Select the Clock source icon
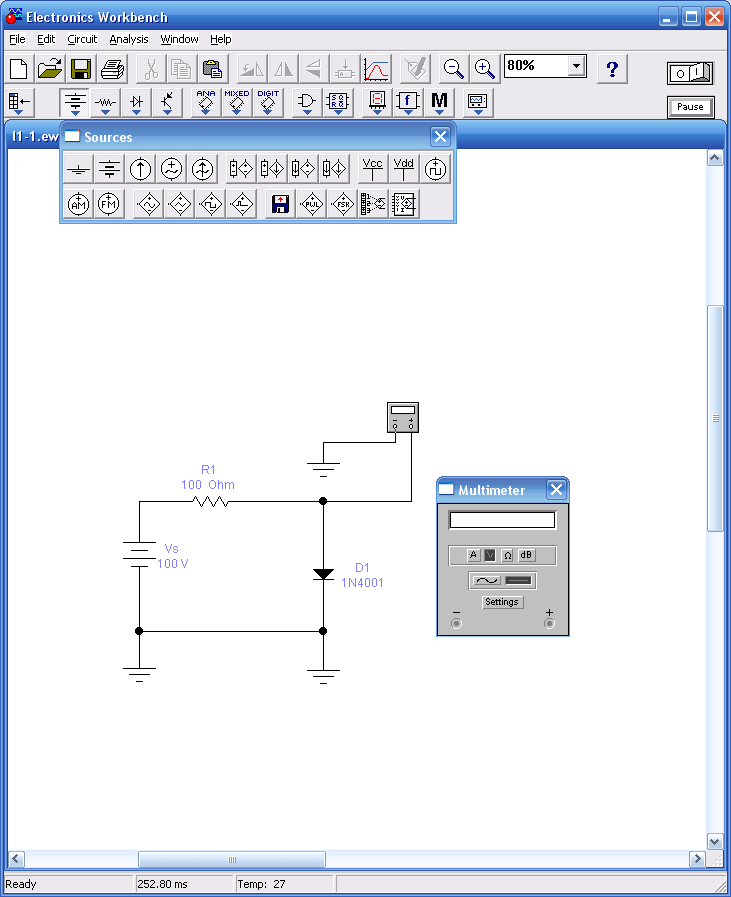Screen dimensions: 731x897 coord(435,169)
